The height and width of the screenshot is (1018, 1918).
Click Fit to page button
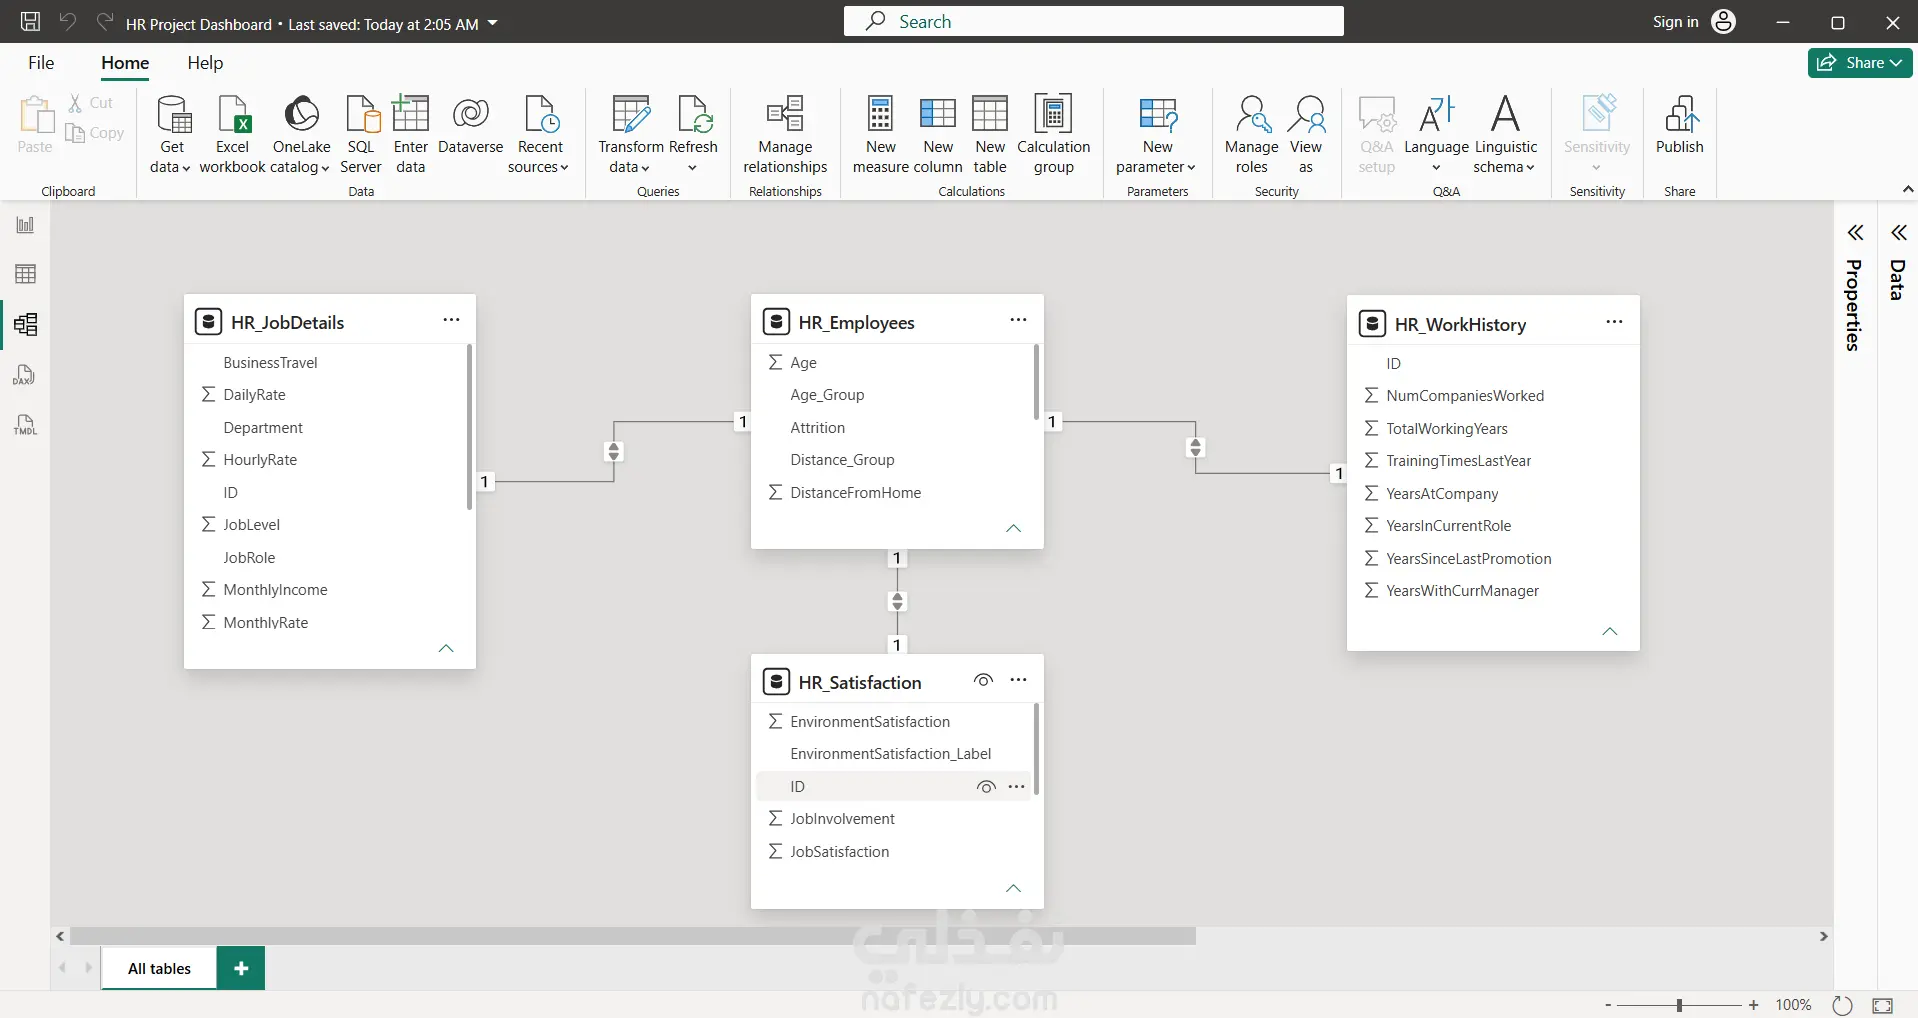click(x=1882, y=1005)
